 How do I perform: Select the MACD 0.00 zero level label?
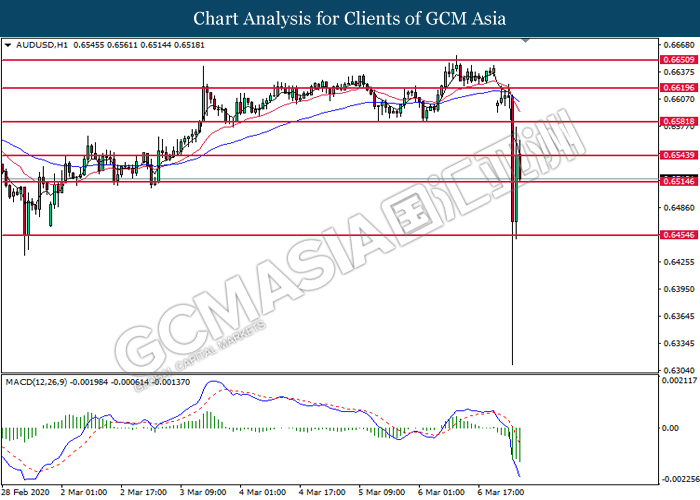pos(672,428)
